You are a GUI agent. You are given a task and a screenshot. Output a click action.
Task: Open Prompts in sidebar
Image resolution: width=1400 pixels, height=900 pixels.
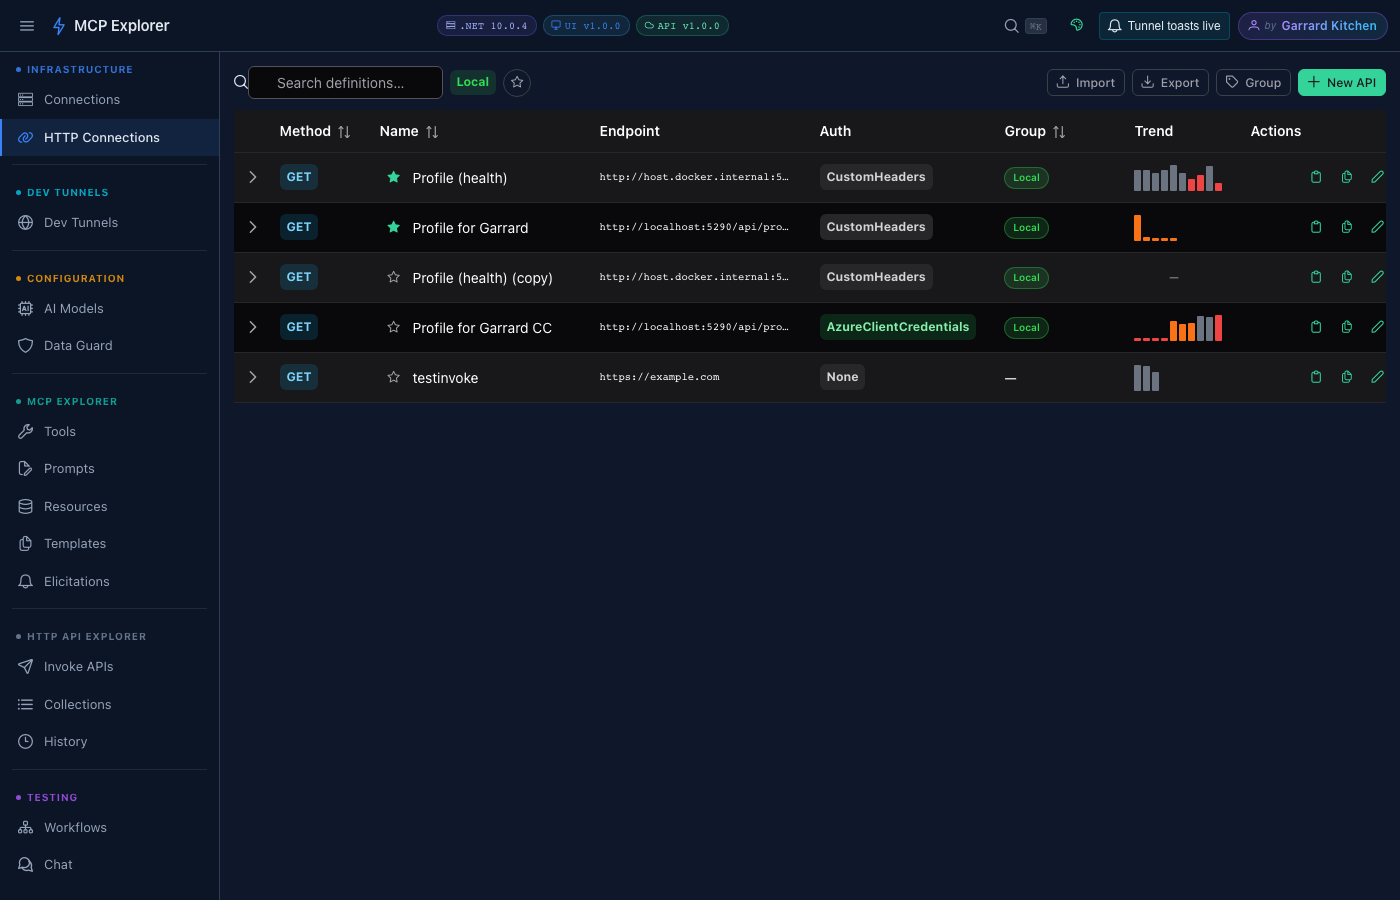click(109, 469)
